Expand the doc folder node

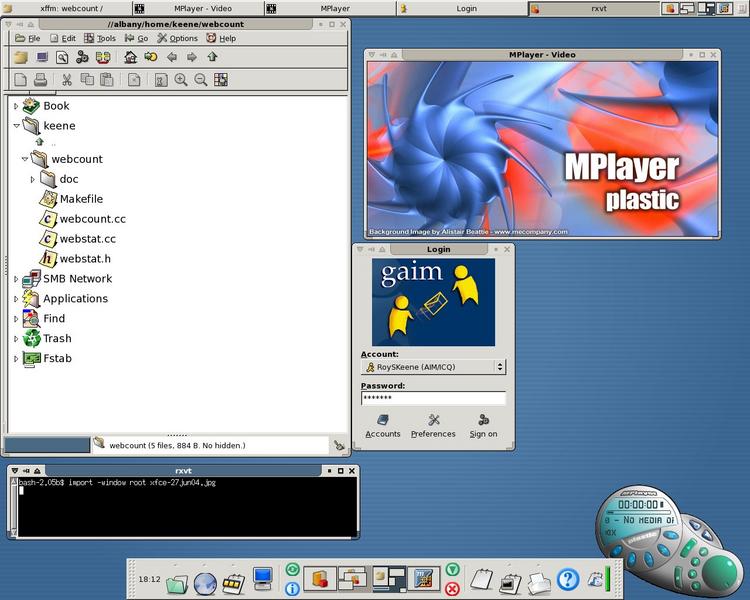[x=33, y=179]
